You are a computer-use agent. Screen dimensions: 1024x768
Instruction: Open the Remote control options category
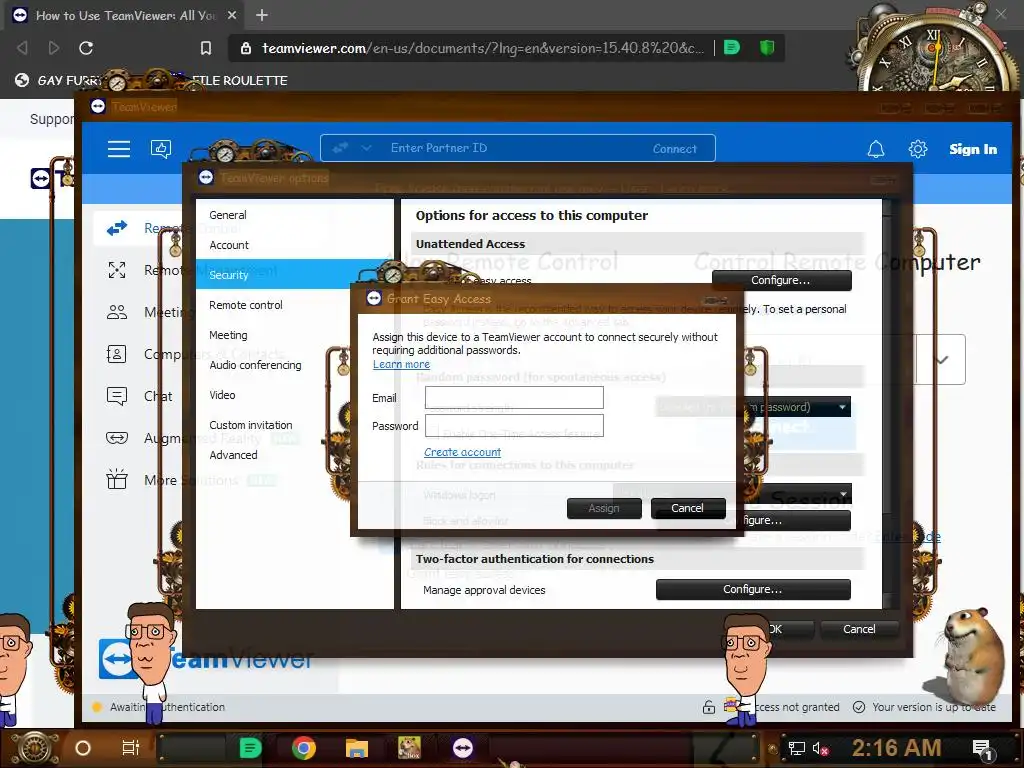pyautogui.click(x=246, y=305)
